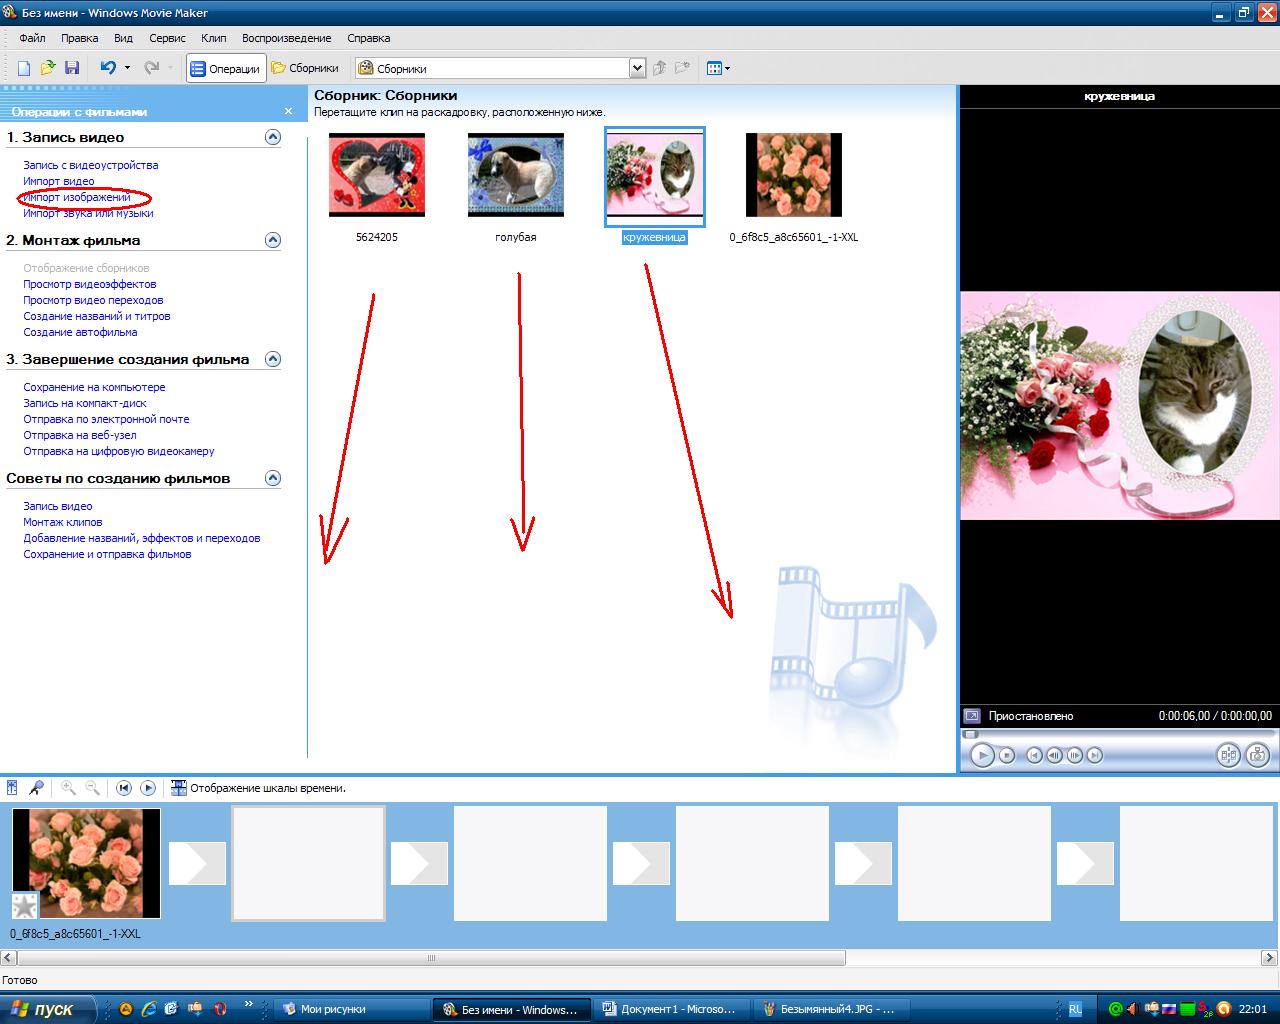This screenshot has width=1280, height=1024.
Task: Click the Импорт видео link
Action: [59, 181]
